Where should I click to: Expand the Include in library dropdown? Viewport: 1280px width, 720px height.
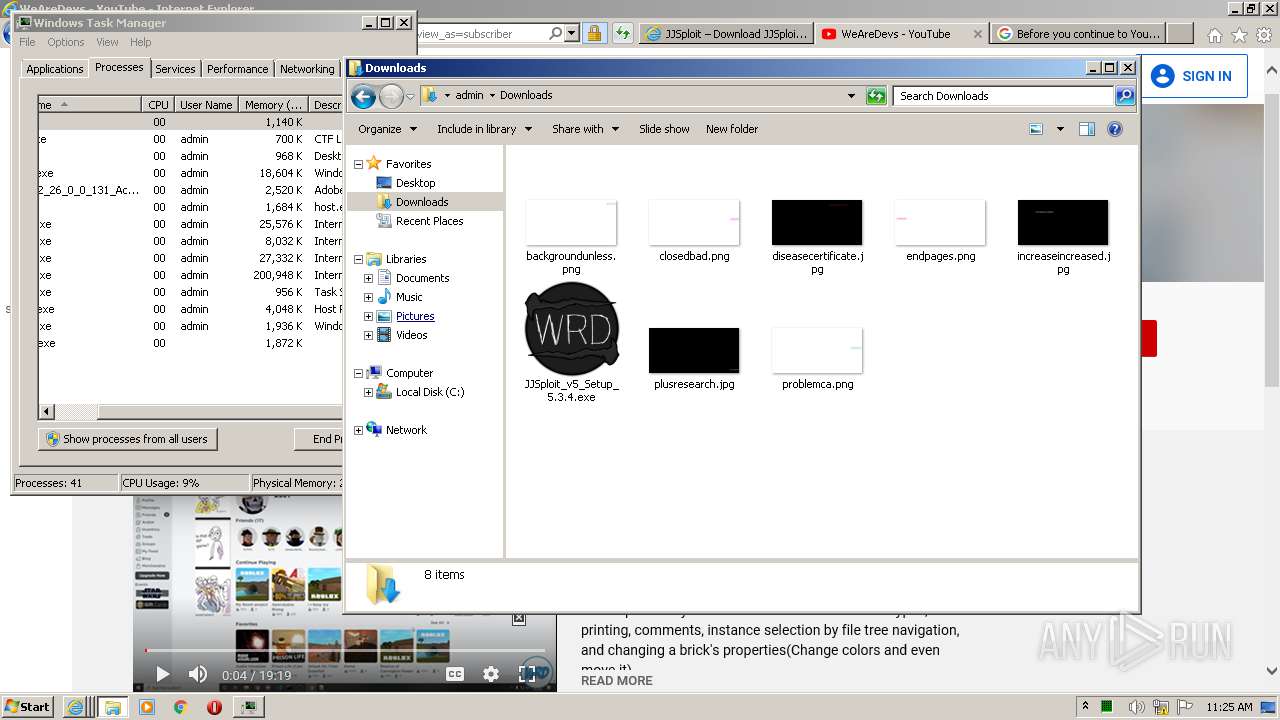pyautogui.click(x=484, y=129)
